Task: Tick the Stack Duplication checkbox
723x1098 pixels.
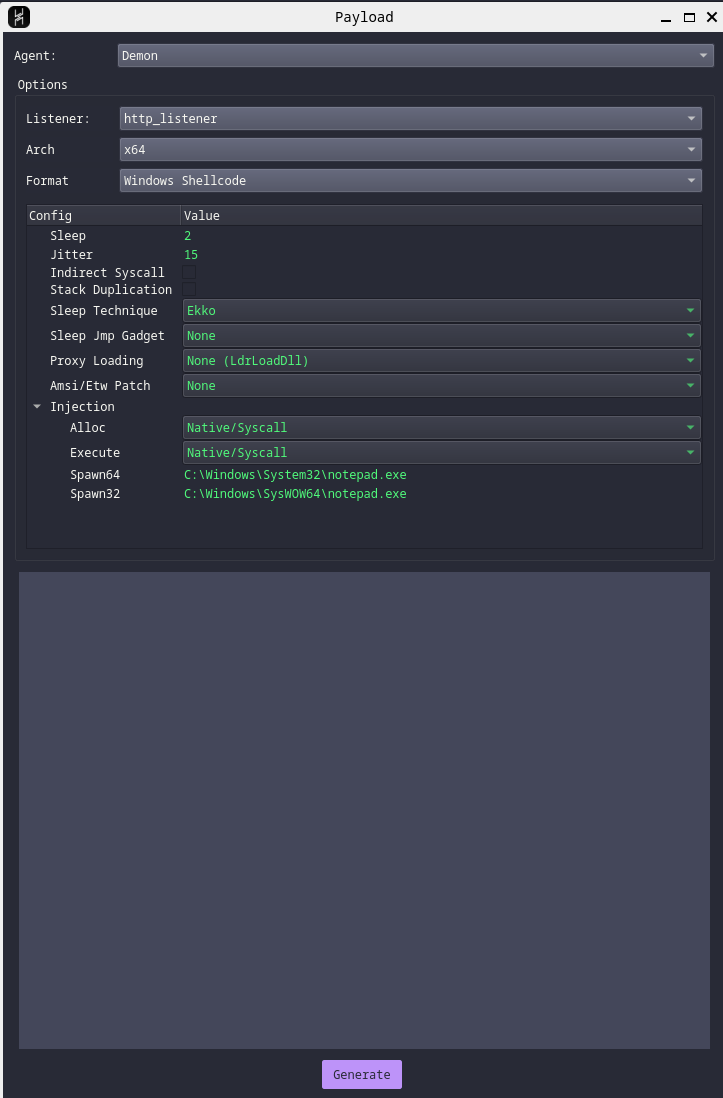Action: (x=189, y=289)
